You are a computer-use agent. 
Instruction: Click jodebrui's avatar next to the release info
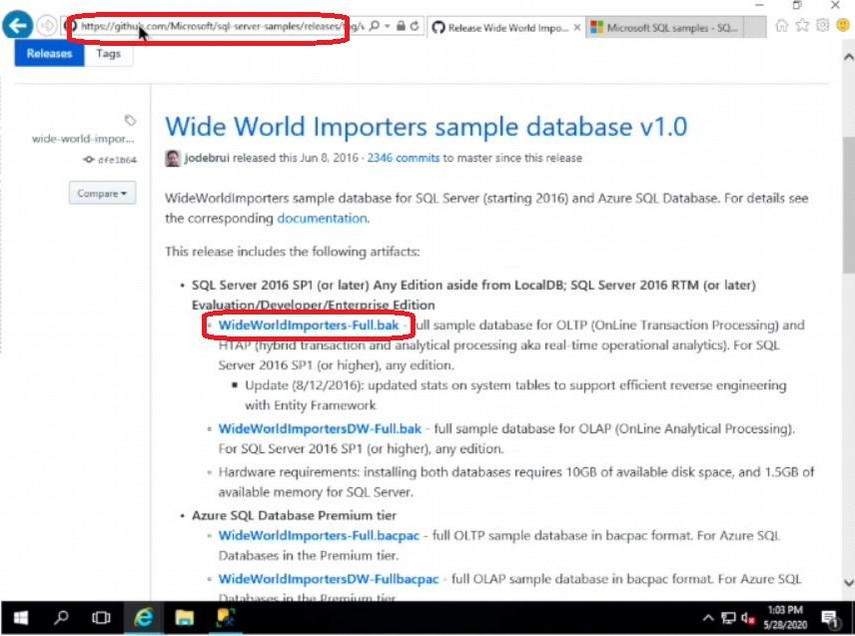click(x=172, y=159)
